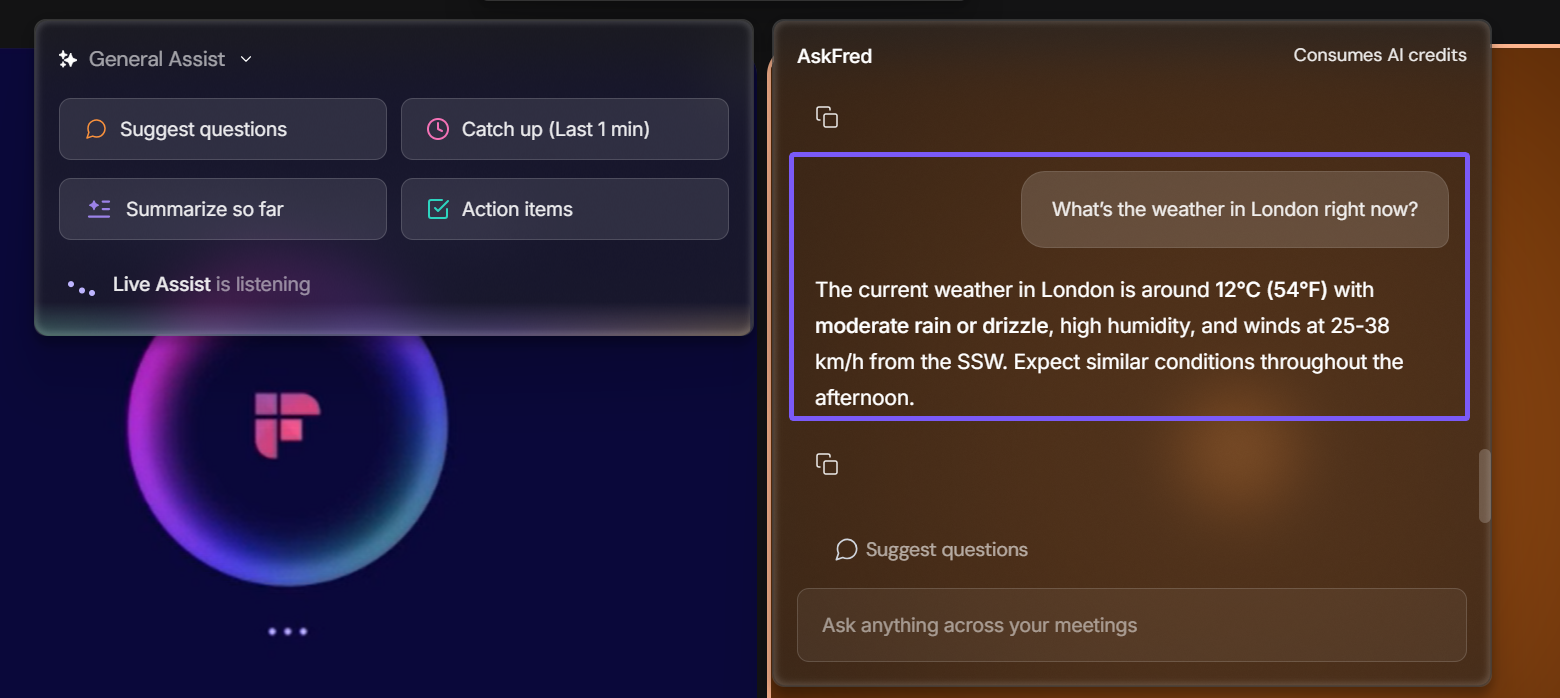The width and height of the screenshot is (1560, 698).
Task: Click the AskFred chat scrollbar thumb
Action: point(1485,485)
